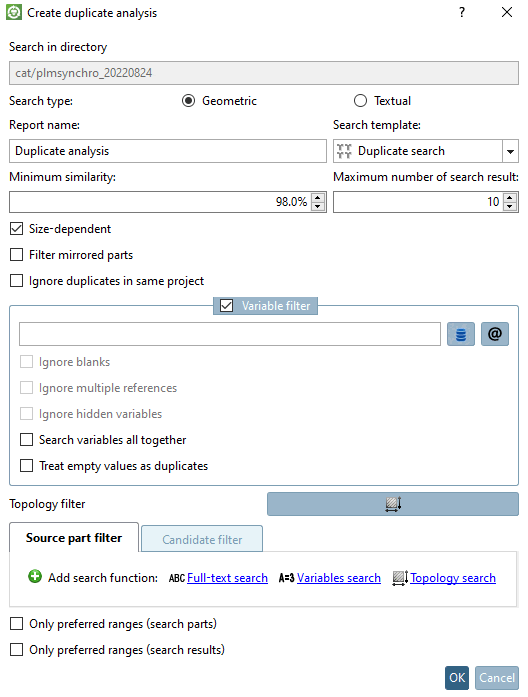The width and height of the screenshot is (528, 697).
Task: Check Ignore duplicates in same project
Action: [16, 281]
